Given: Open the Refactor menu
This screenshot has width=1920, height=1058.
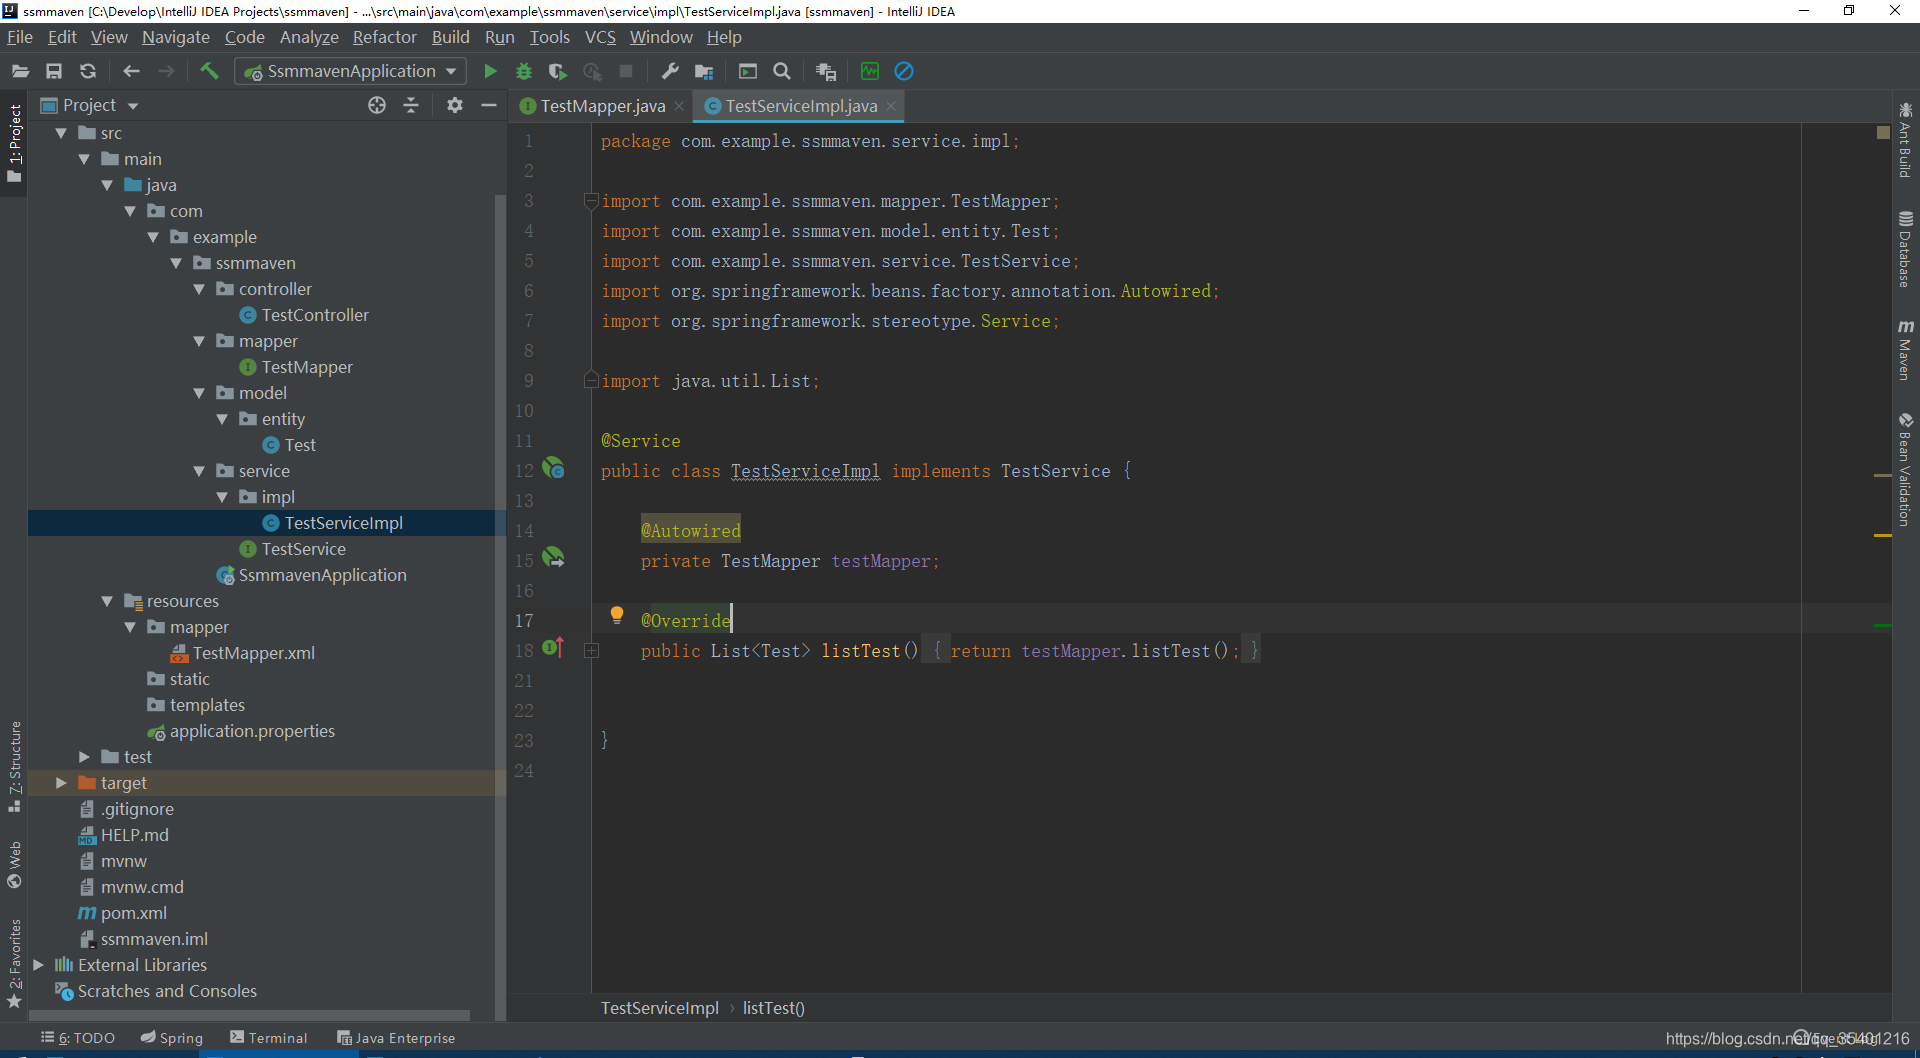Looking at the screenshot, I should click(384, 37).
